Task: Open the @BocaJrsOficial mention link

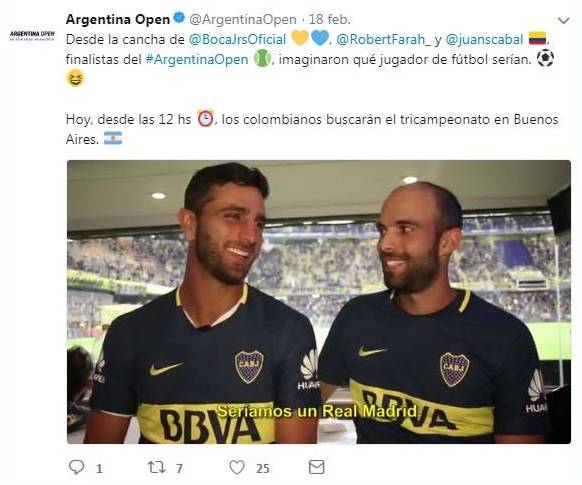Action: [238, 39]
